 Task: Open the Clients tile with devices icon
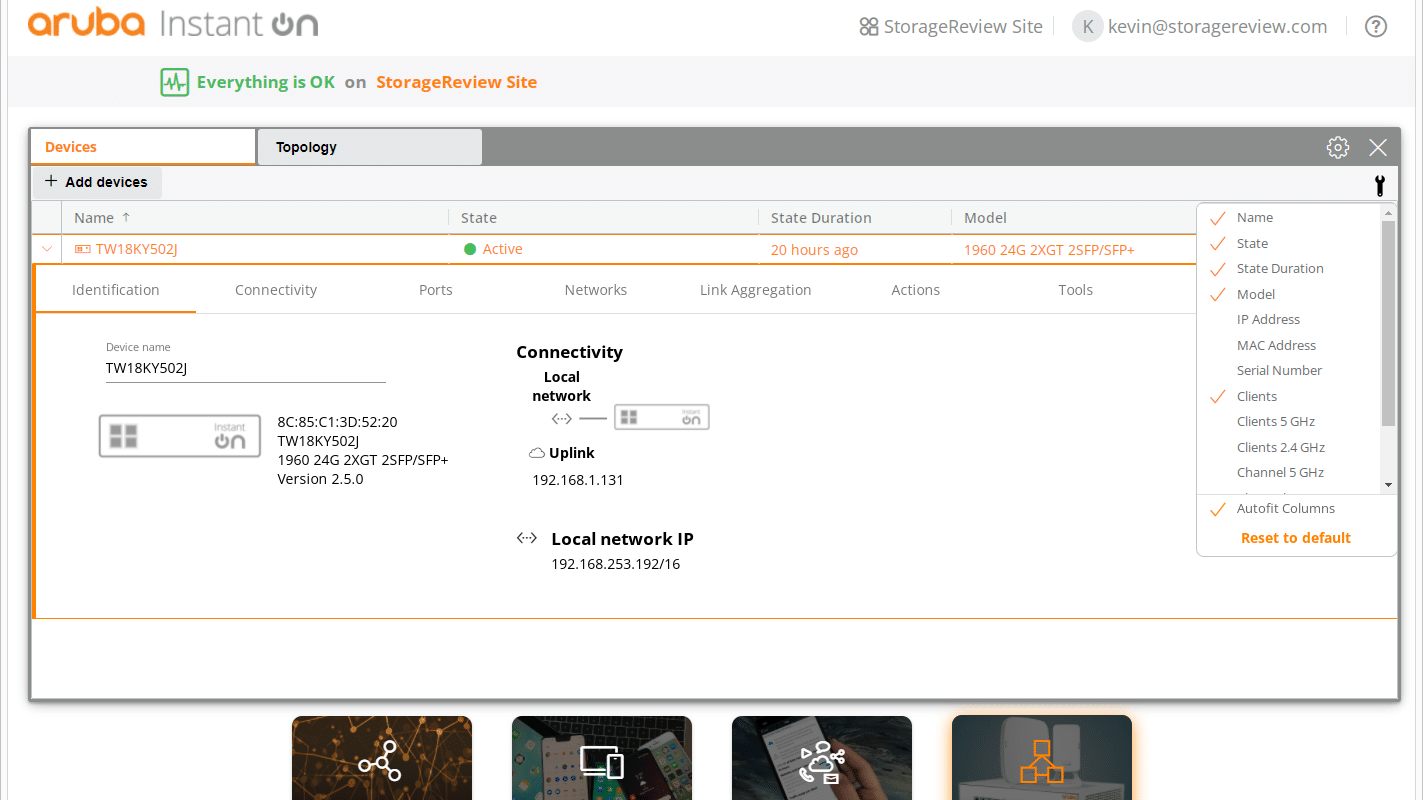coord(602,758)
